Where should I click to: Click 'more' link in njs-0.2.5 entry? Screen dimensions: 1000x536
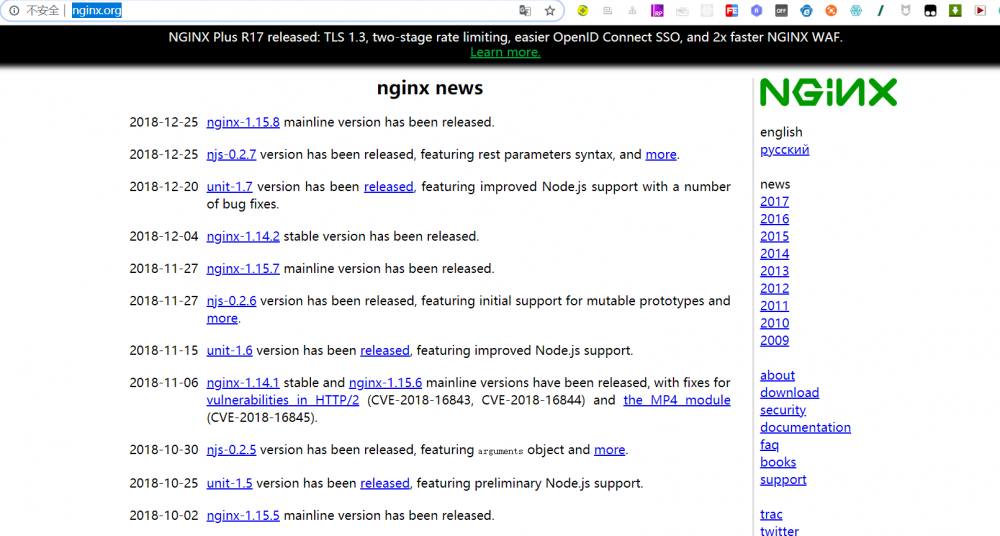609,450
